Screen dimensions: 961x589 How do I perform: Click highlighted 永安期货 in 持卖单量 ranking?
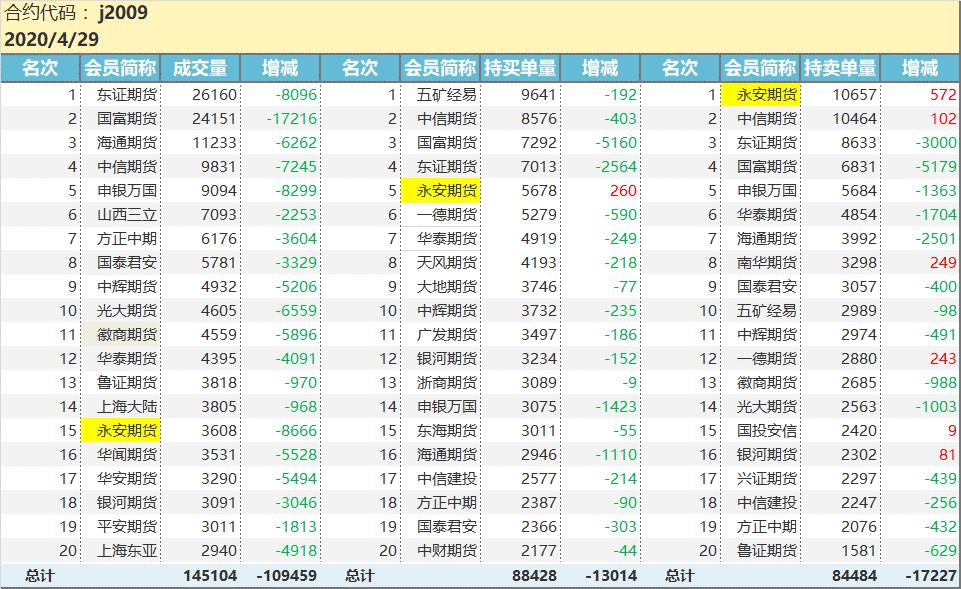(x=760, y=95)
